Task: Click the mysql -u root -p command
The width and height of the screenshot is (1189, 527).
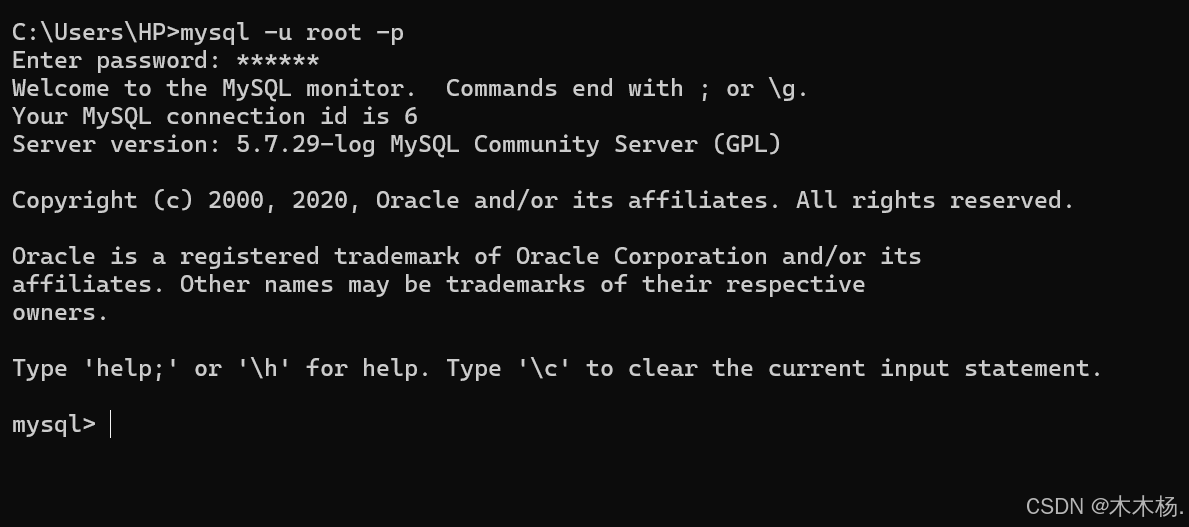Action: (292, 33)
